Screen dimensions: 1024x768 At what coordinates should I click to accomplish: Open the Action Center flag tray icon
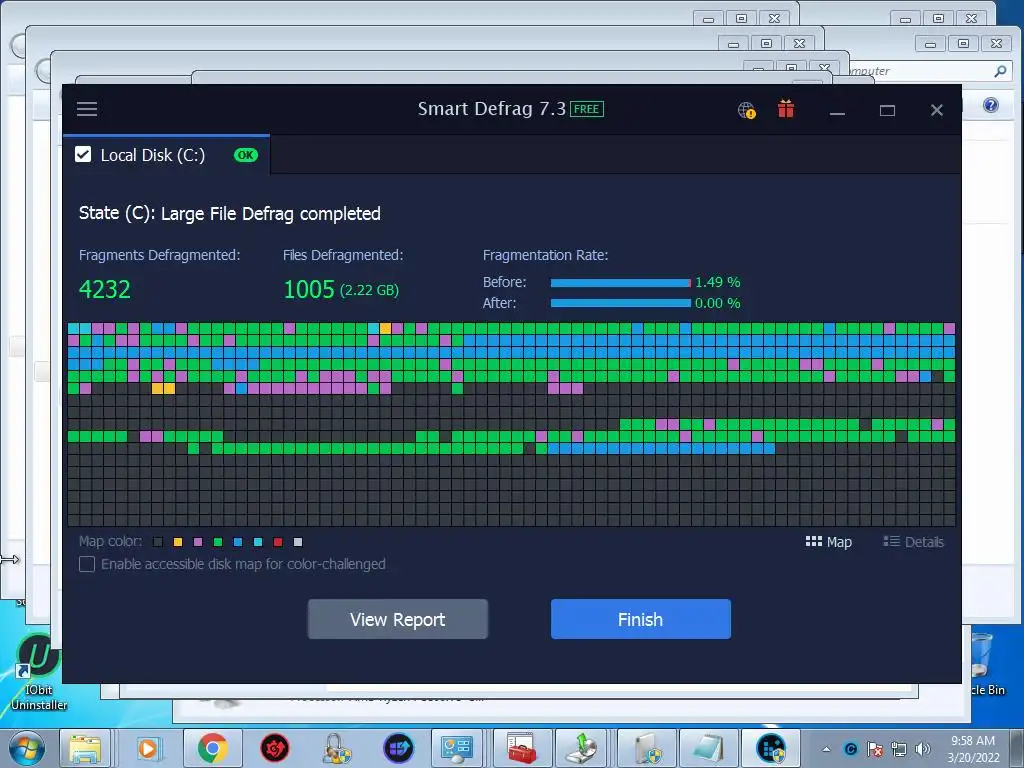tap(875, 749)
